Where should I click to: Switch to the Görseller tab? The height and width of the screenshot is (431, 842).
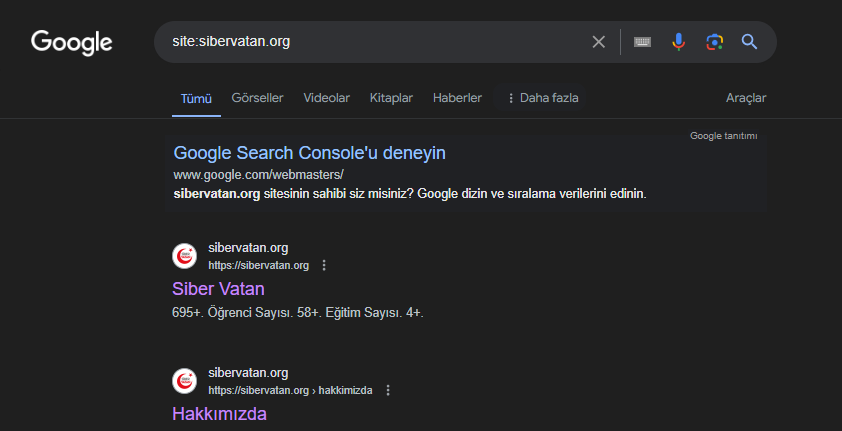tap(257, 98)
